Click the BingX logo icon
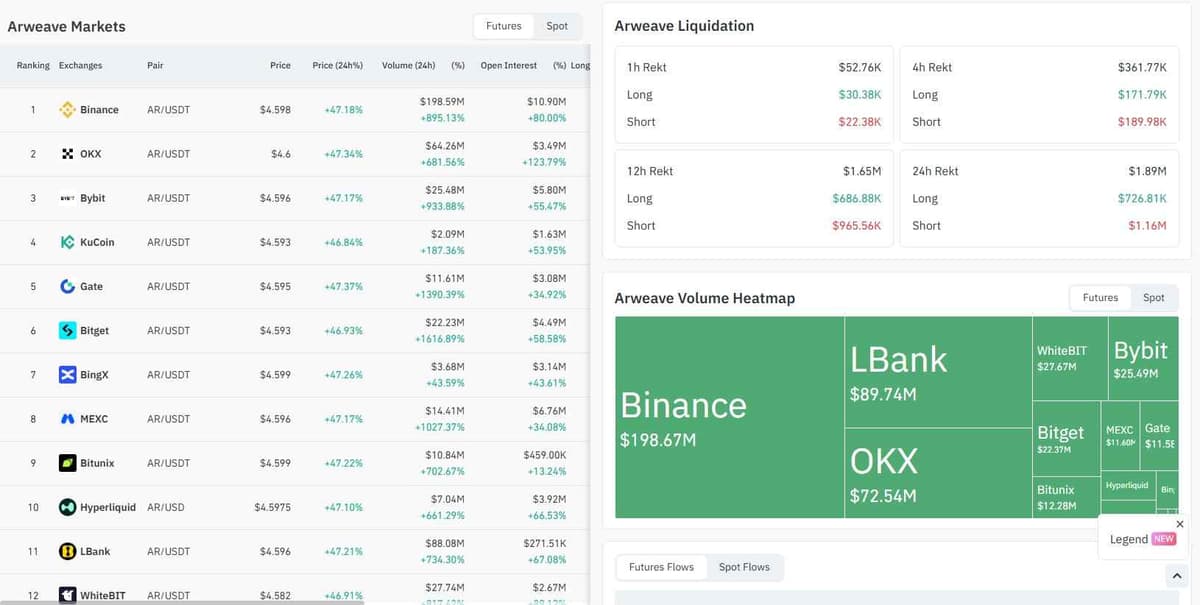The width and height of the screenshot is (1200, 605). [x=68, y=374]
